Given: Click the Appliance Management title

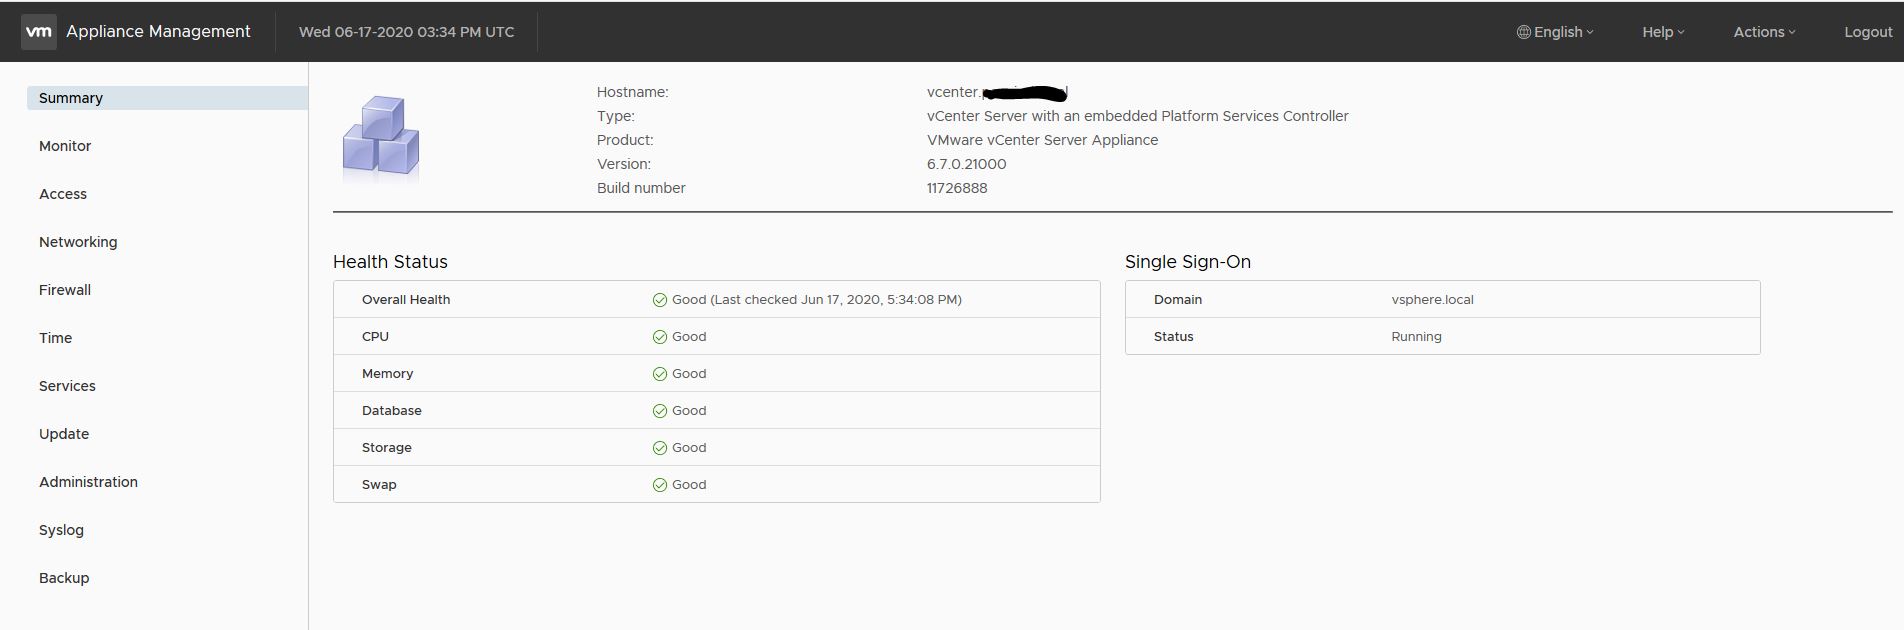Looking at the screenshot, I should [x=158, y=32].
